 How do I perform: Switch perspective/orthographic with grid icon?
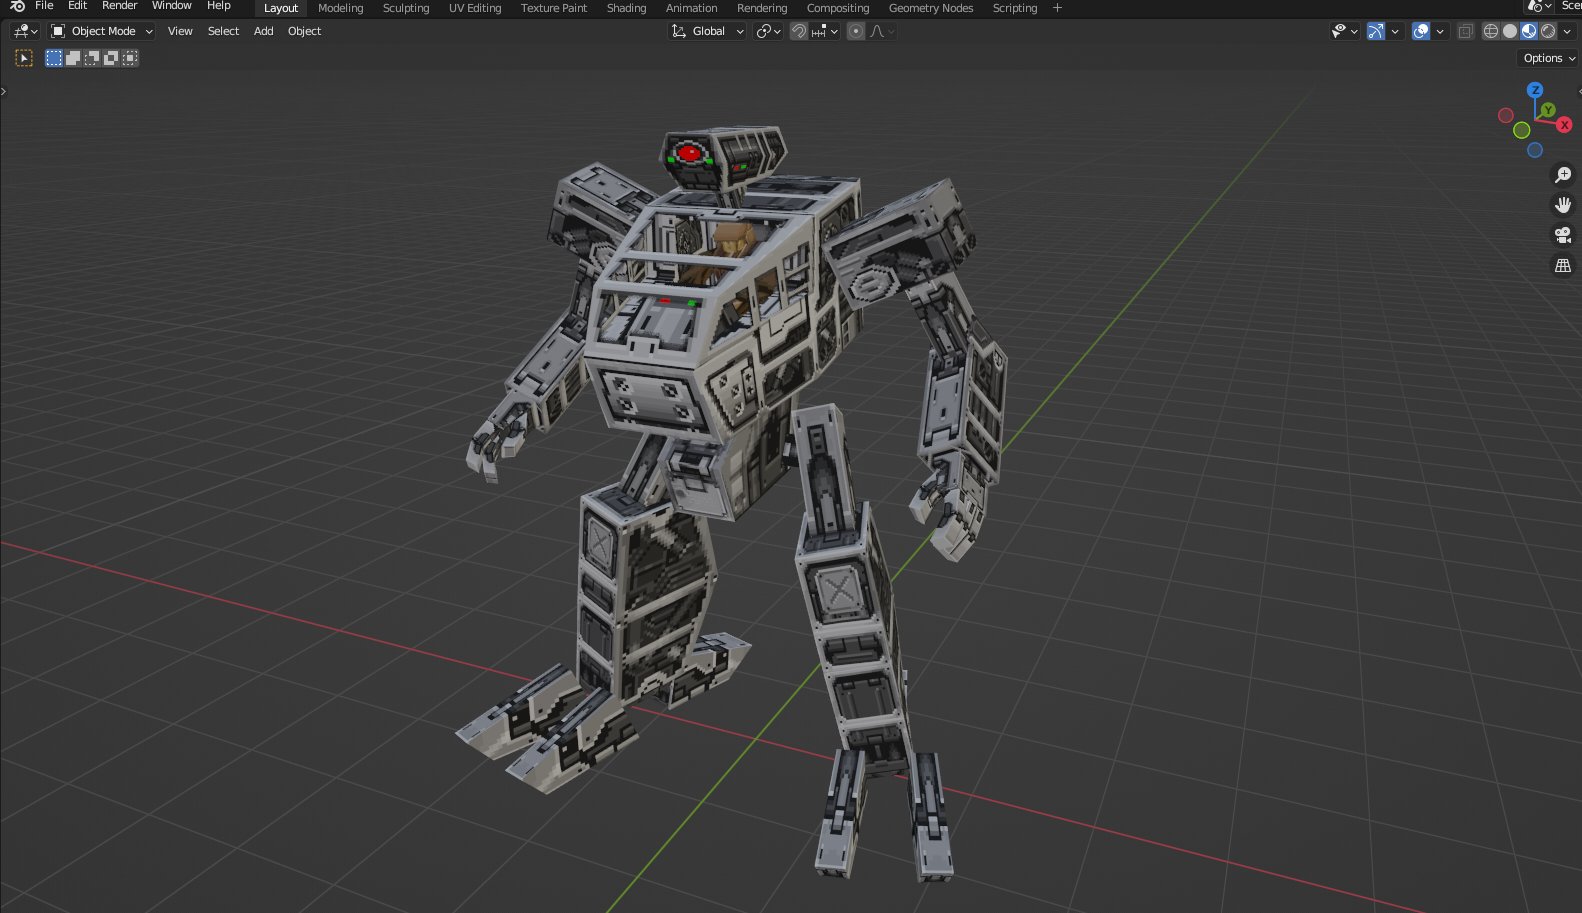tap(1563, 265)
